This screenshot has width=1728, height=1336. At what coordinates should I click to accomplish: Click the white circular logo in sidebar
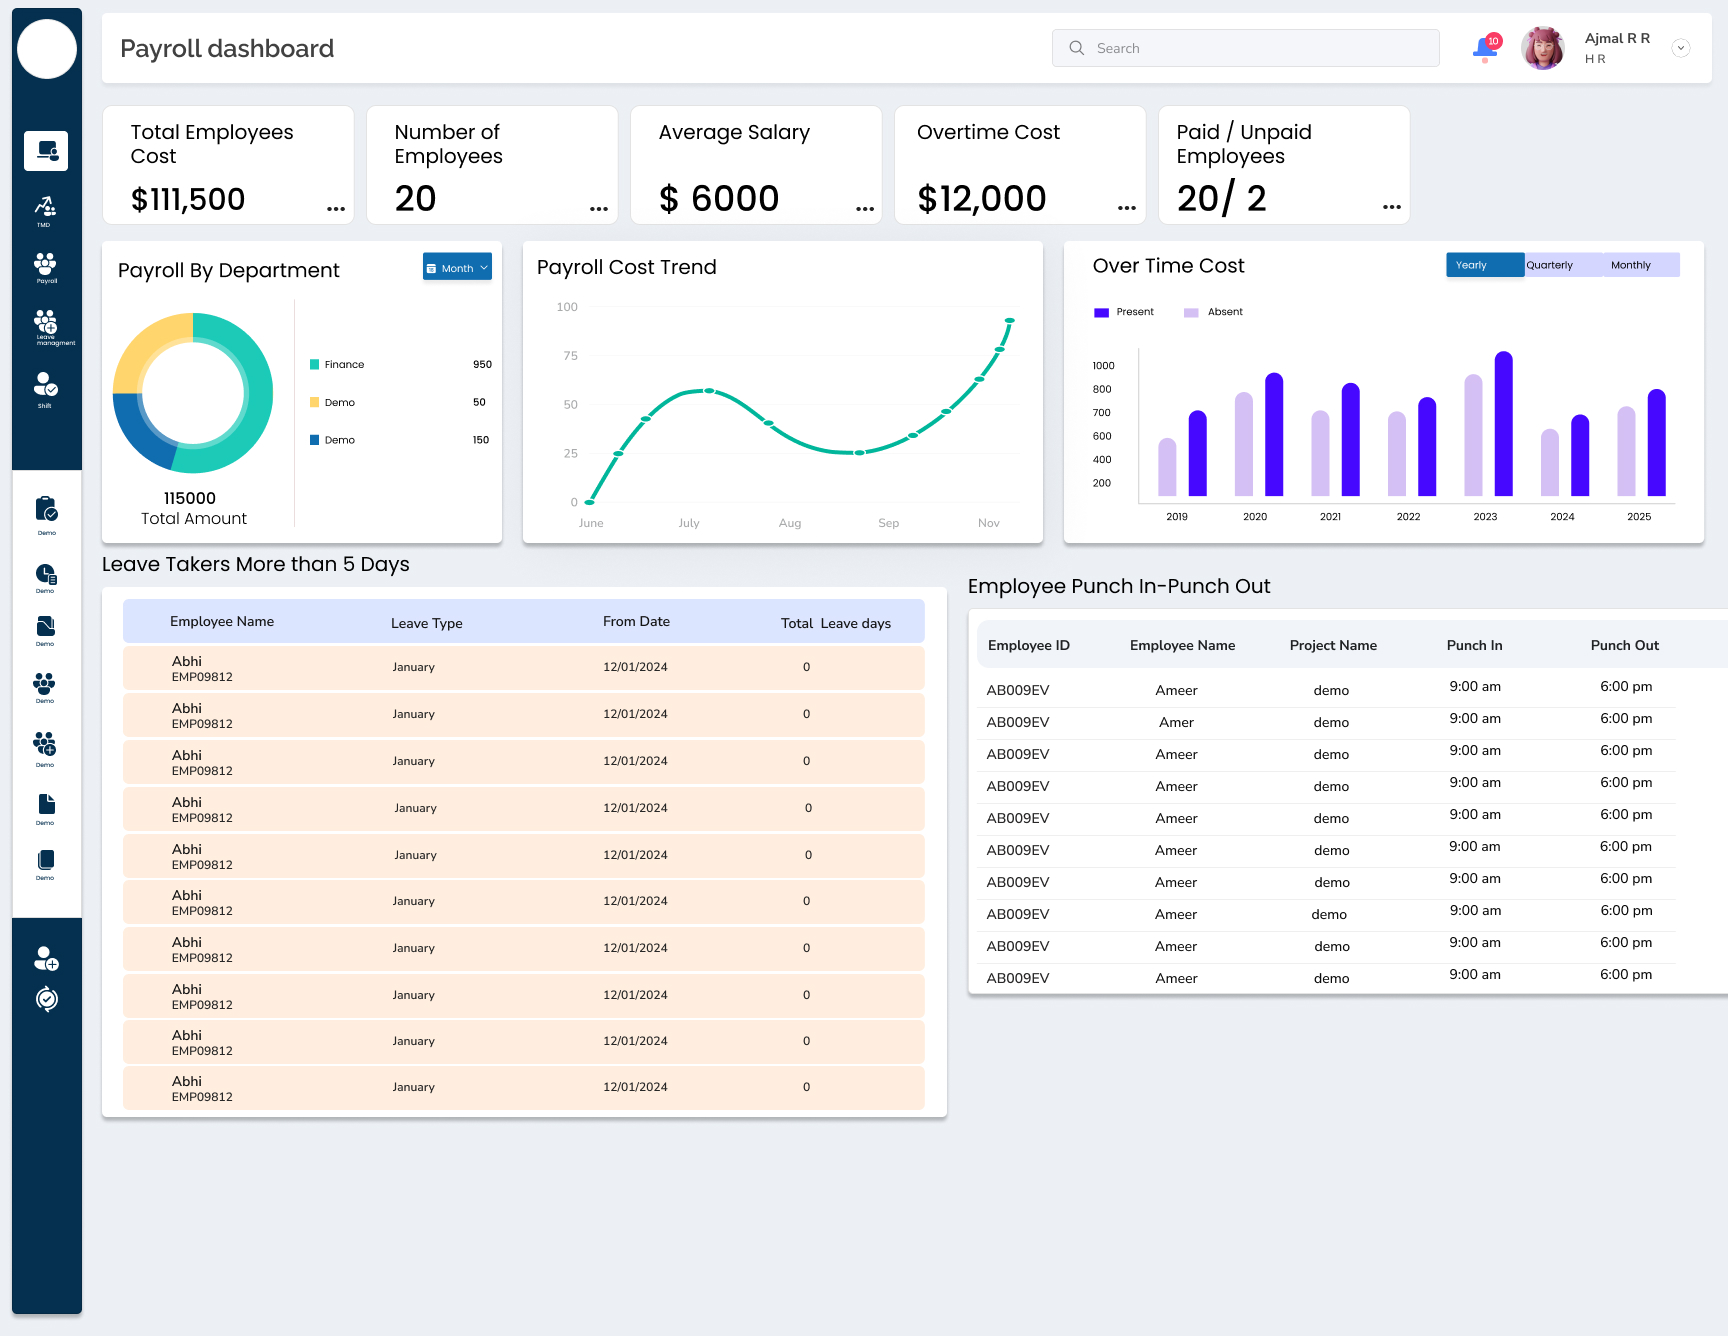(47, 49)
